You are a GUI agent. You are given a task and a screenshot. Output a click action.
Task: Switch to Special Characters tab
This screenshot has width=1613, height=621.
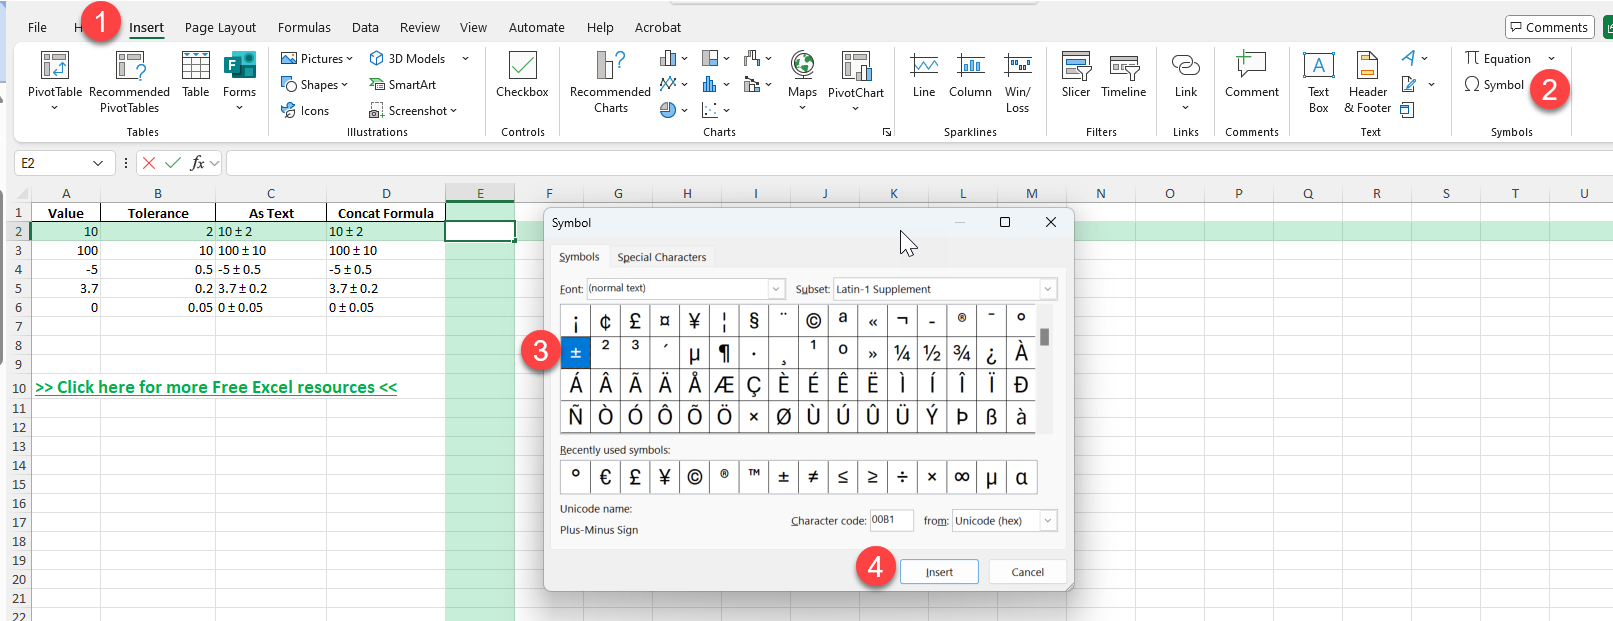coord(662,257)
